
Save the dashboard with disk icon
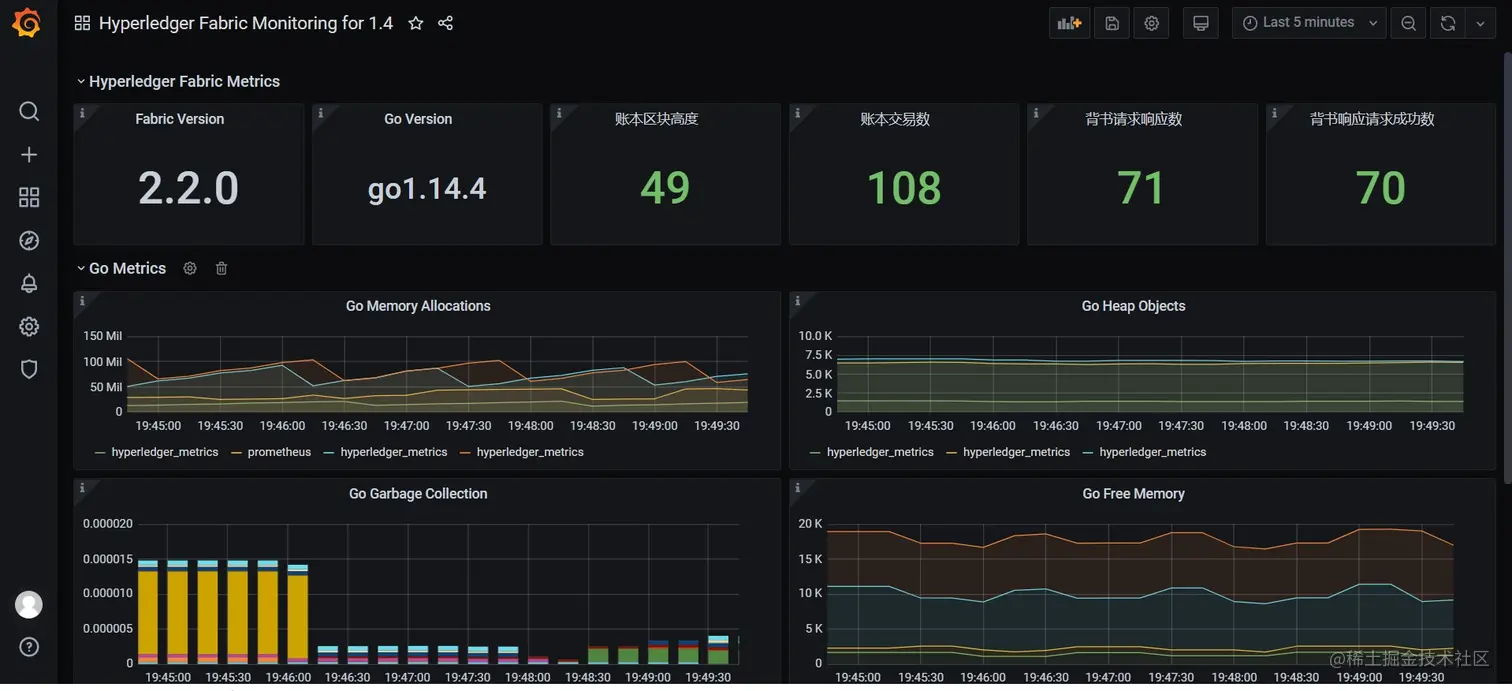[1112, 23]
